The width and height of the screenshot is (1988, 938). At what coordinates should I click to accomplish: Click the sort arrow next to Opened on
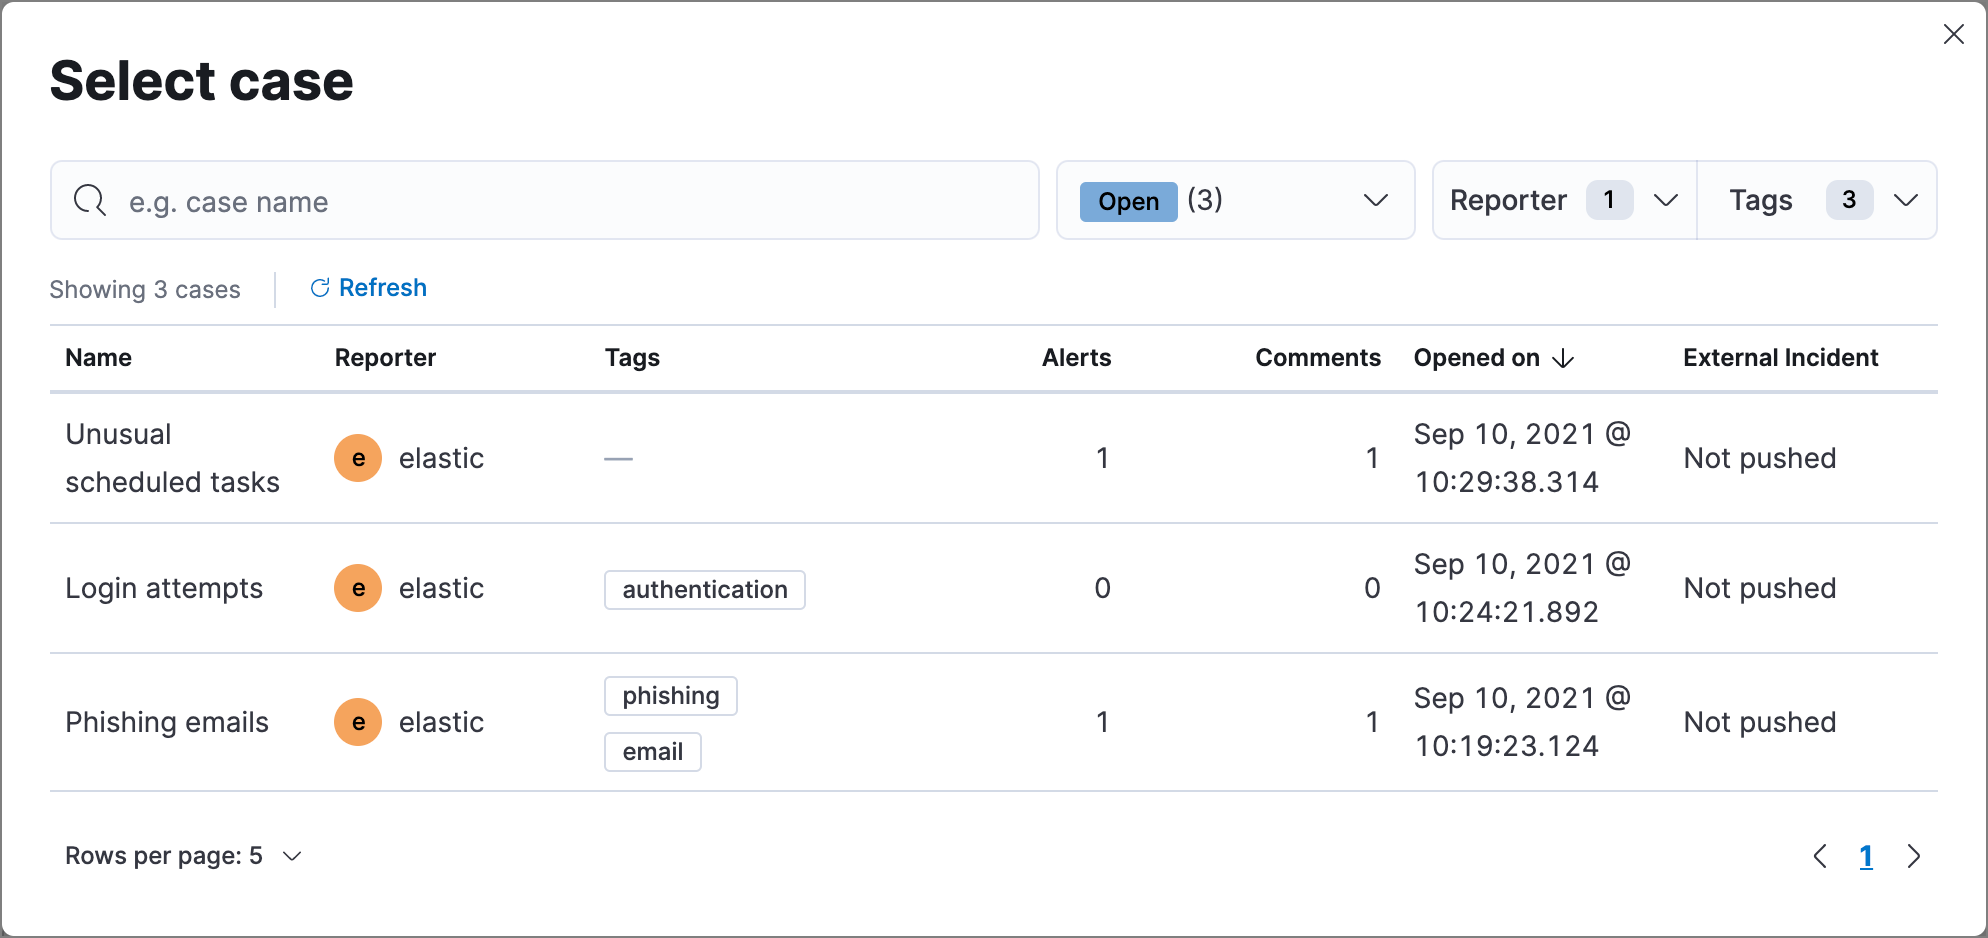point(1562,358)
